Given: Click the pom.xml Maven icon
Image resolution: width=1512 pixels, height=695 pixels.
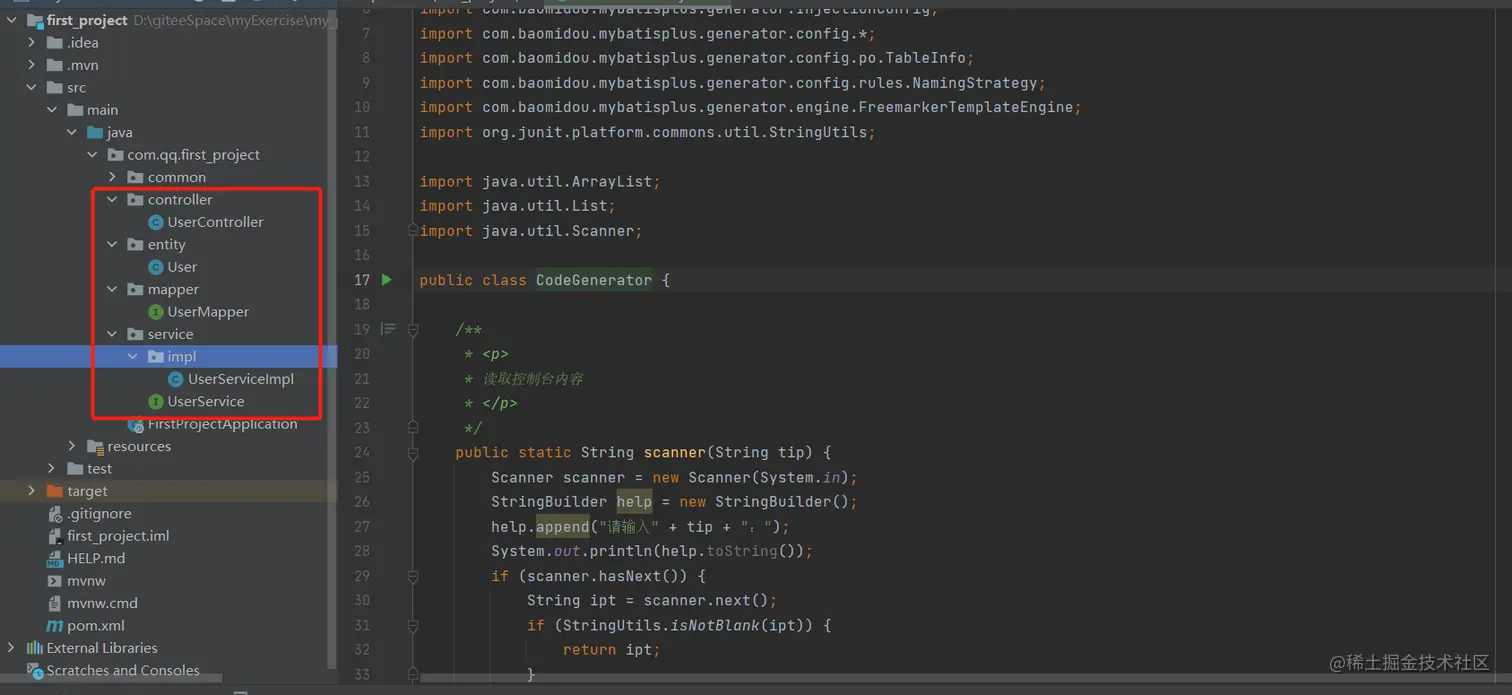Looking at the screenshot, I should [55, 626].
